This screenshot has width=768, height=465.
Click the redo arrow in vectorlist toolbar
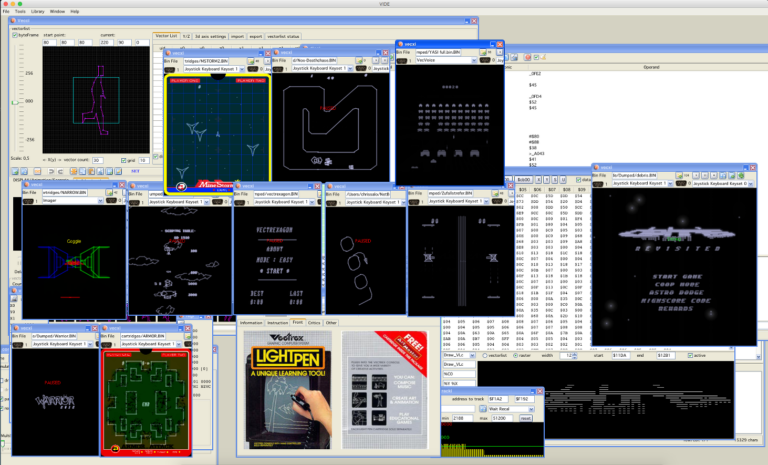60,171
